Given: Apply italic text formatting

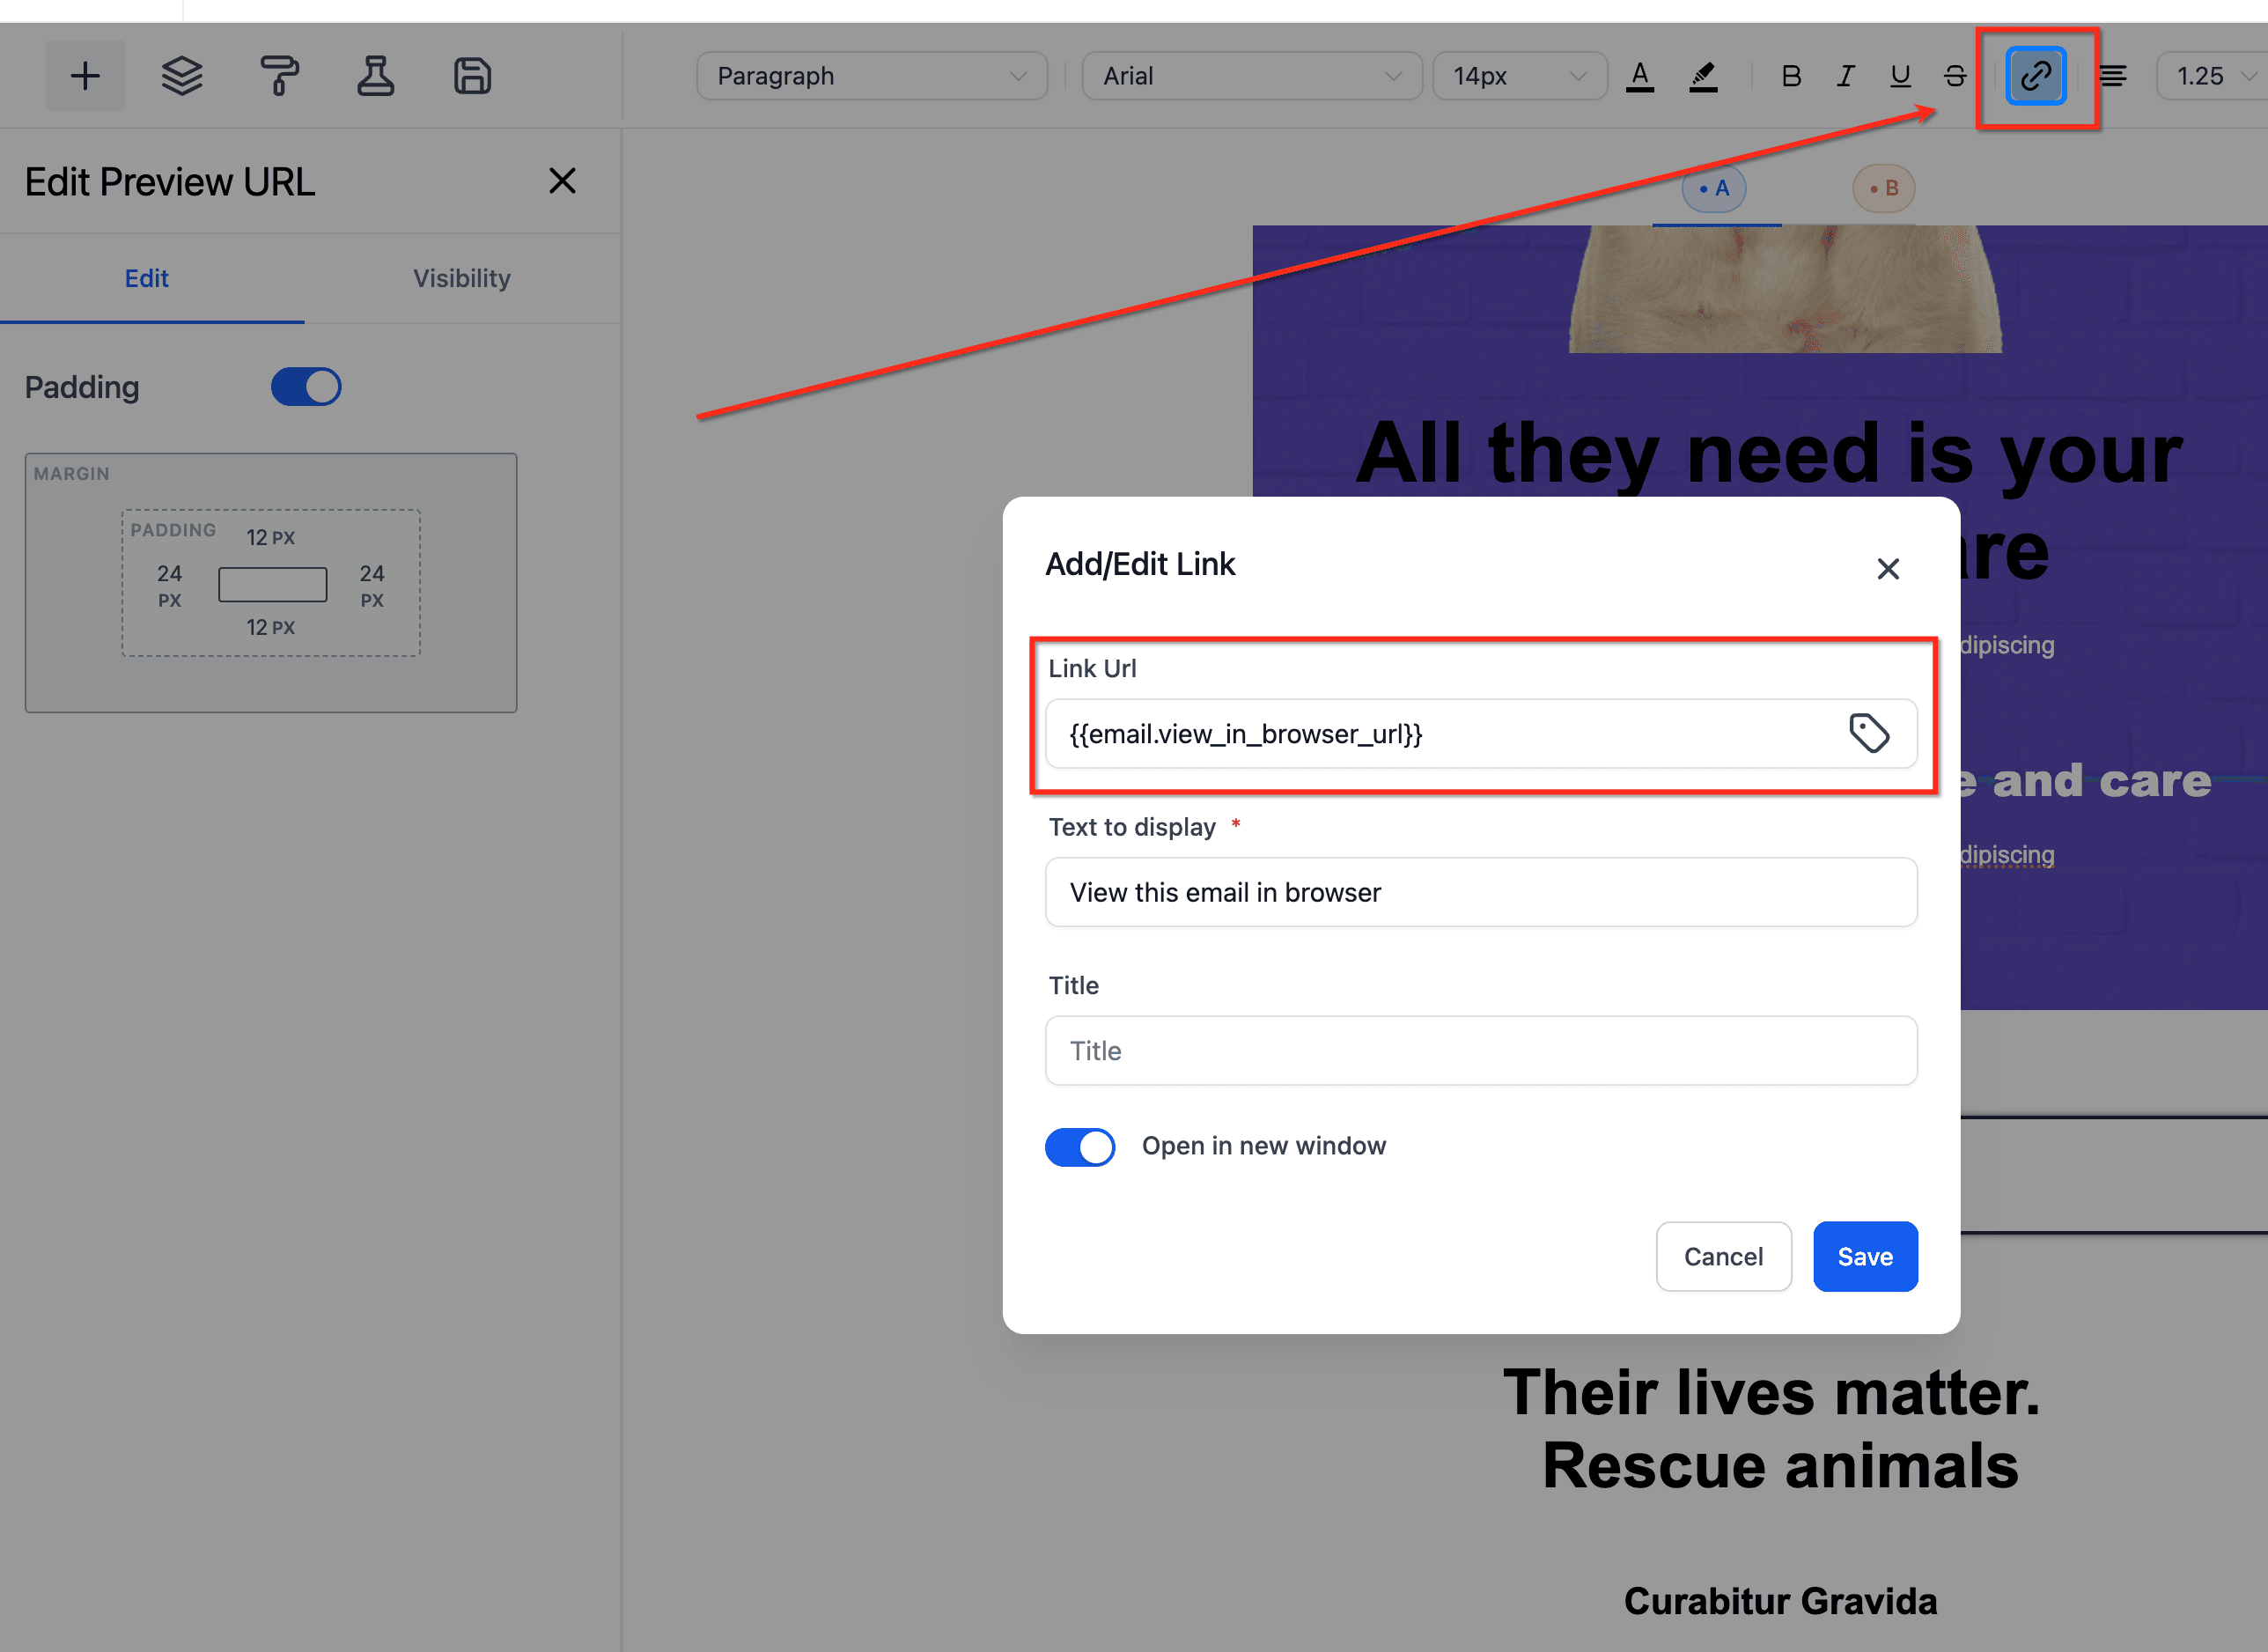Looking at the screenshot, I should (1845, 76).
